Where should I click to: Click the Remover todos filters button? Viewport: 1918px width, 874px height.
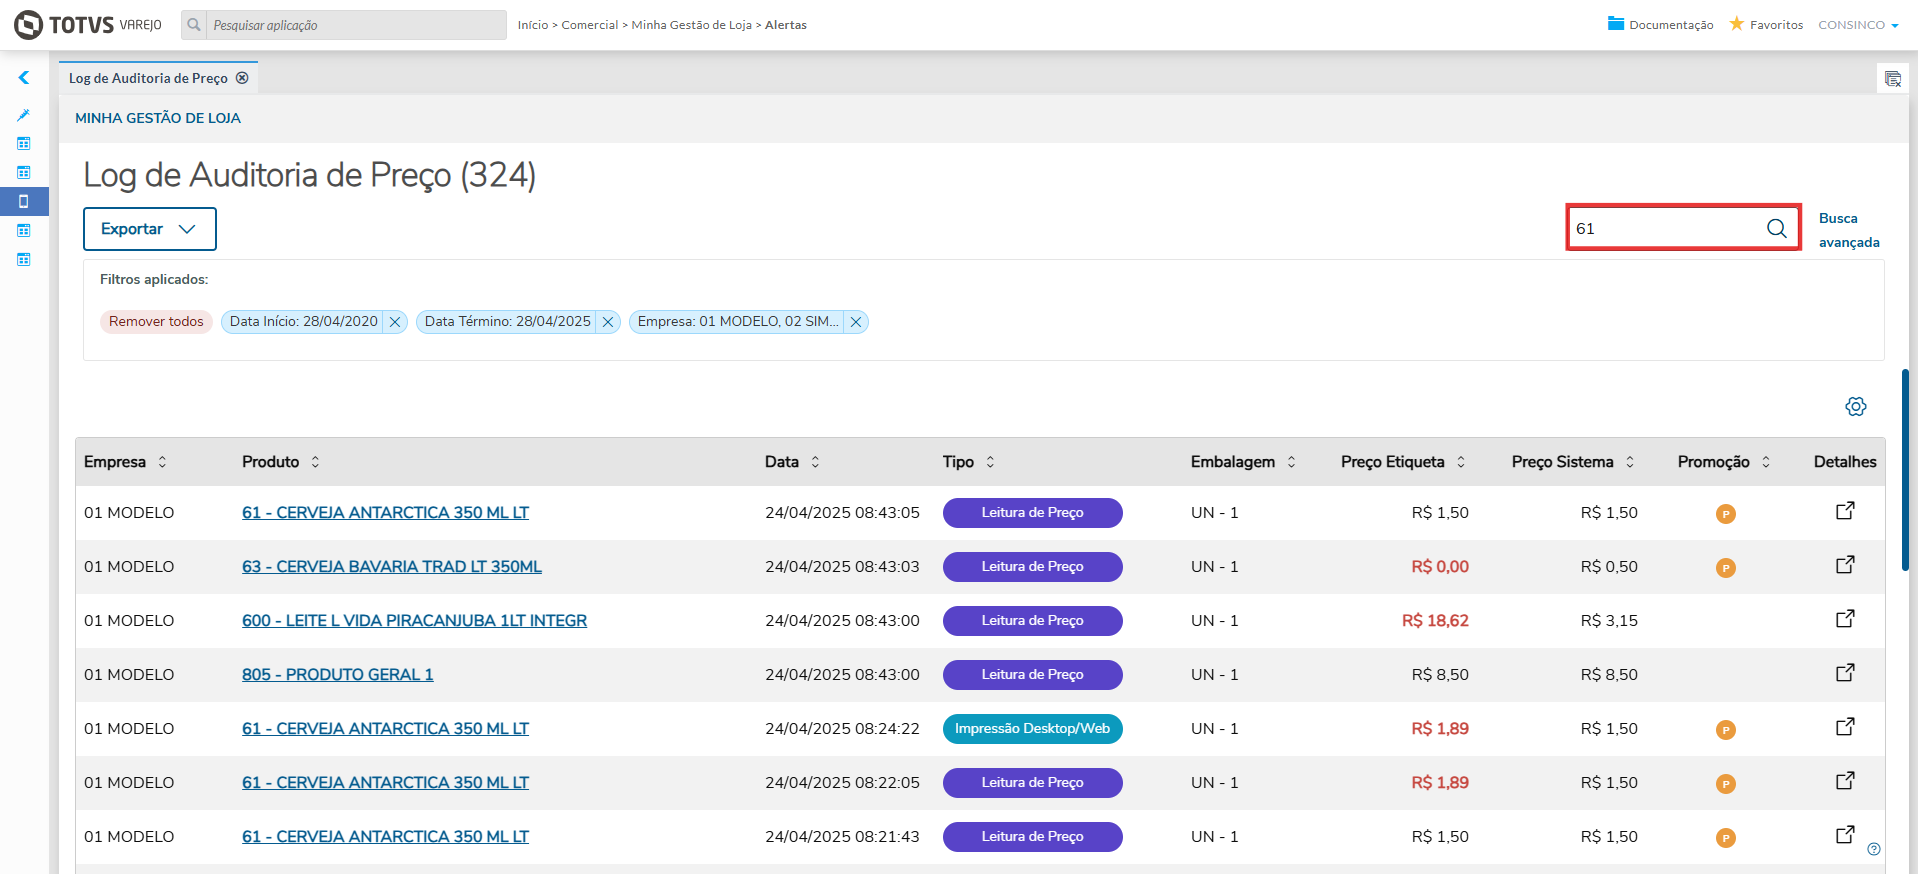coord(156,322)
